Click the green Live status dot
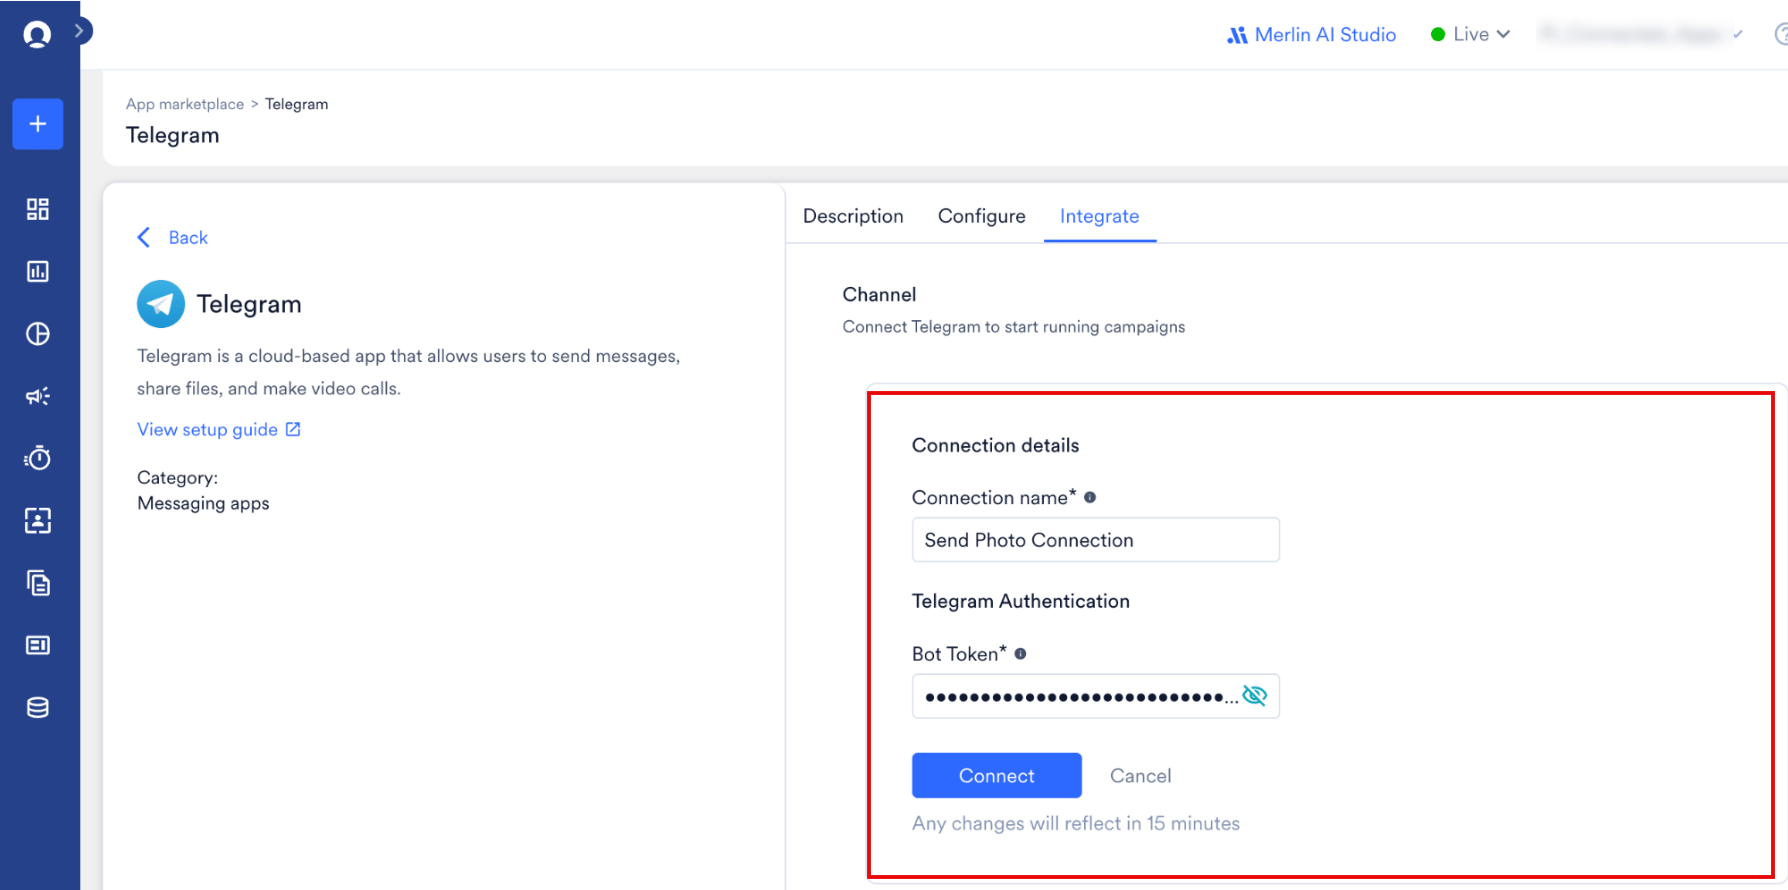Viewport: 1788px width, 890px height. point(1438,34)
